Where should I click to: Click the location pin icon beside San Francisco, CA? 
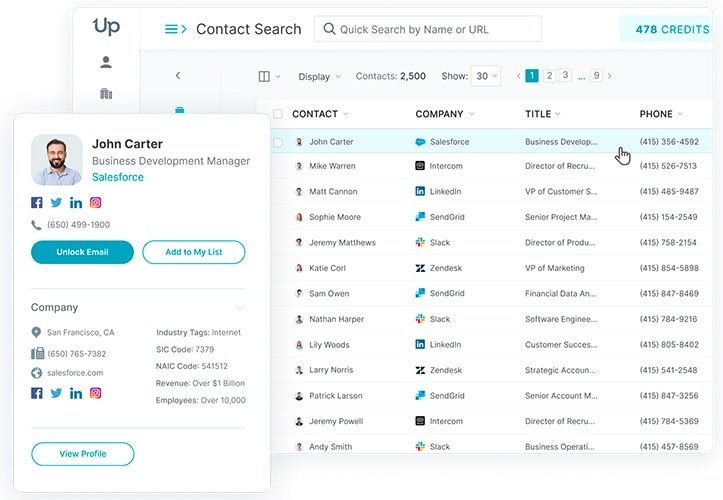[x=36, y=332]
